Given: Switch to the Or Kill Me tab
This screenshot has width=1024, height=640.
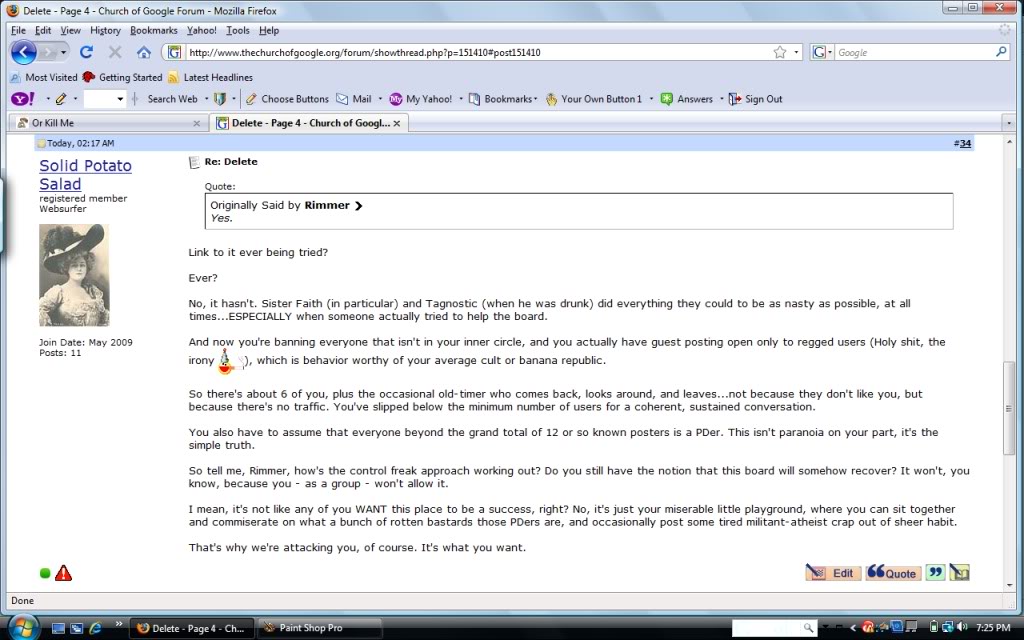Looking at the screenshot, I should (108, 123).
